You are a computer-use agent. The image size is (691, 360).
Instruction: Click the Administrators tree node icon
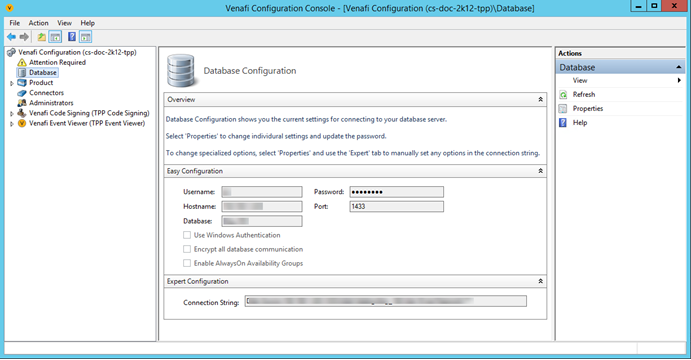pyautogui.click(x=22, y=103)
